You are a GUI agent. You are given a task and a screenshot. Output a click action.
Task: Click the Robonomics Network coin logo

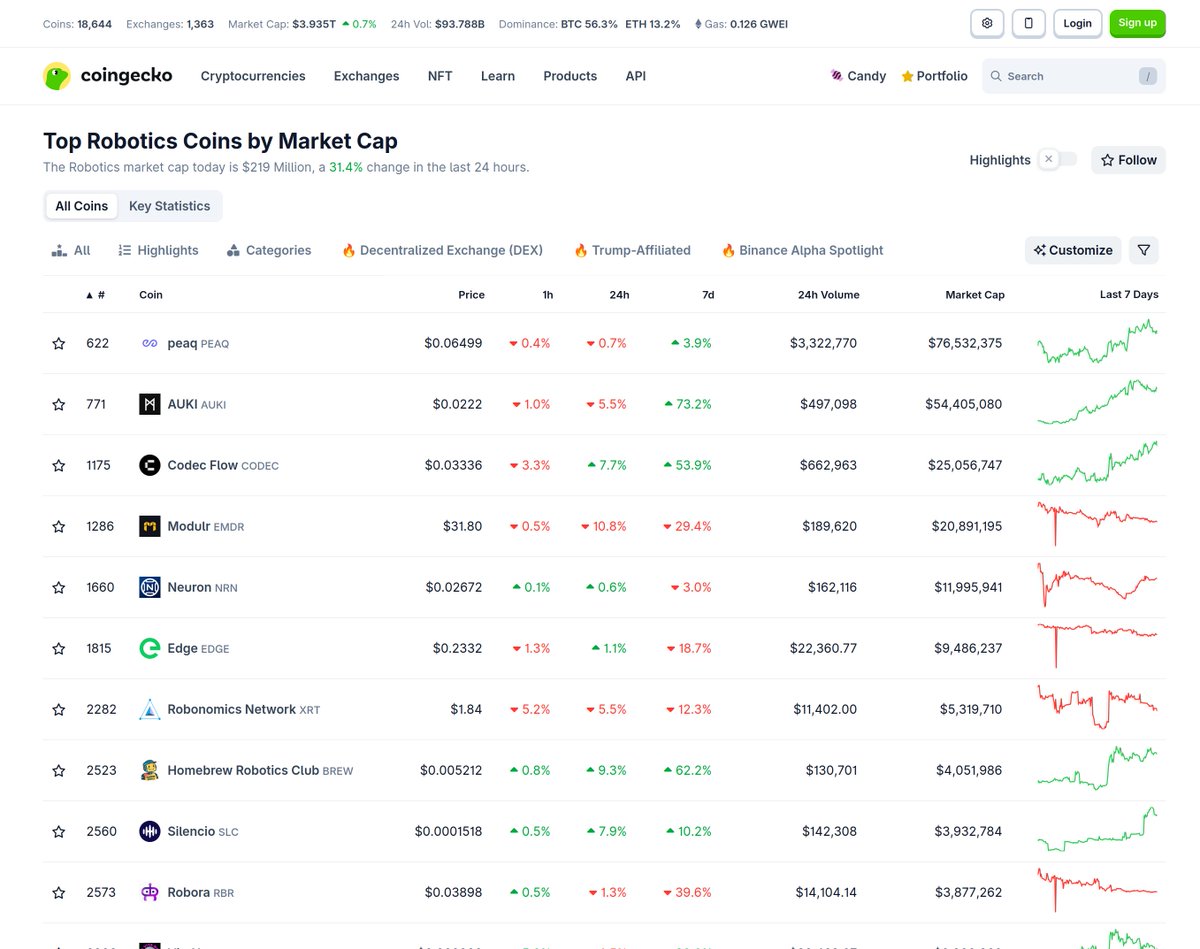[x=150, y=709]
